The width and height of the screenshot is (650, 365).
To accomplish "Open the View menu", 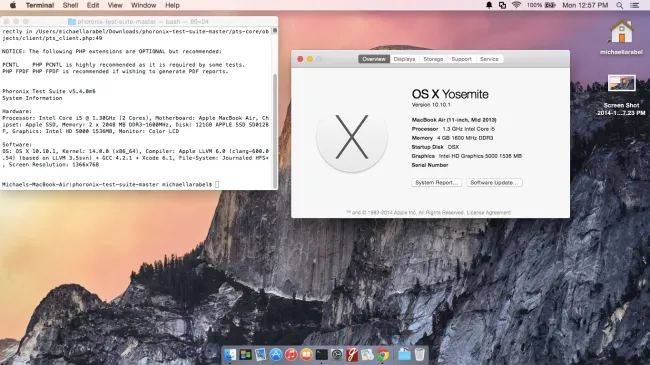I will pos(115,5).
